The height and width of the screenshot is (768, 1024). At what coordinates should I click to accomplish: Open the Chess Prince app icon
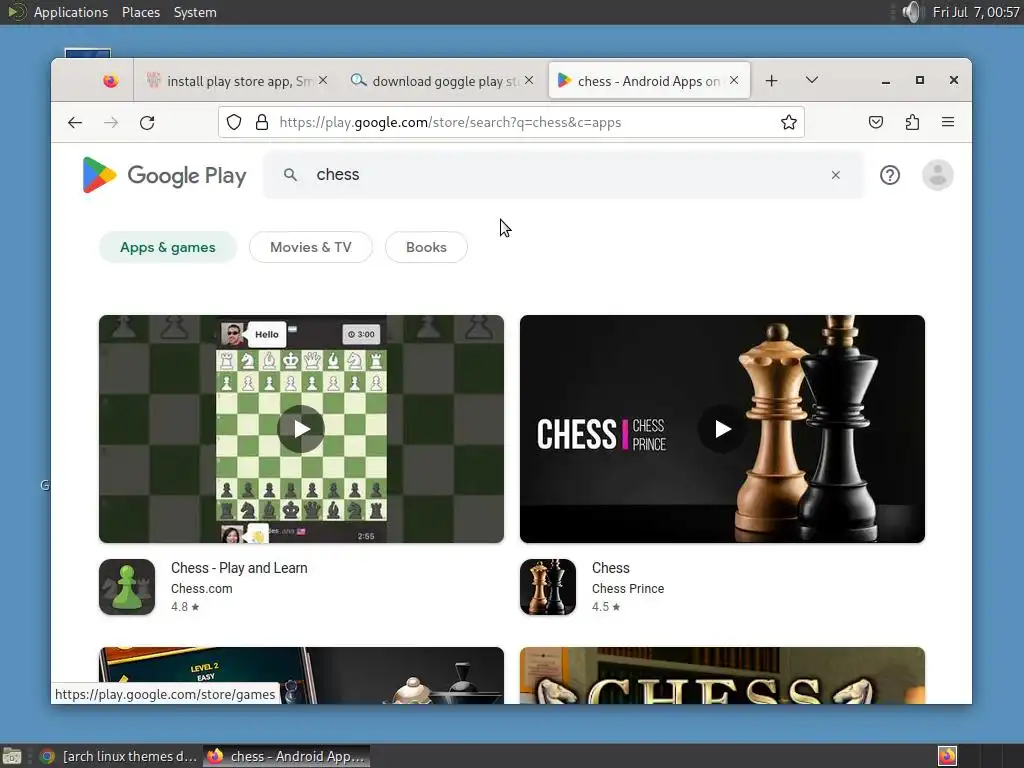coord(548,586)
